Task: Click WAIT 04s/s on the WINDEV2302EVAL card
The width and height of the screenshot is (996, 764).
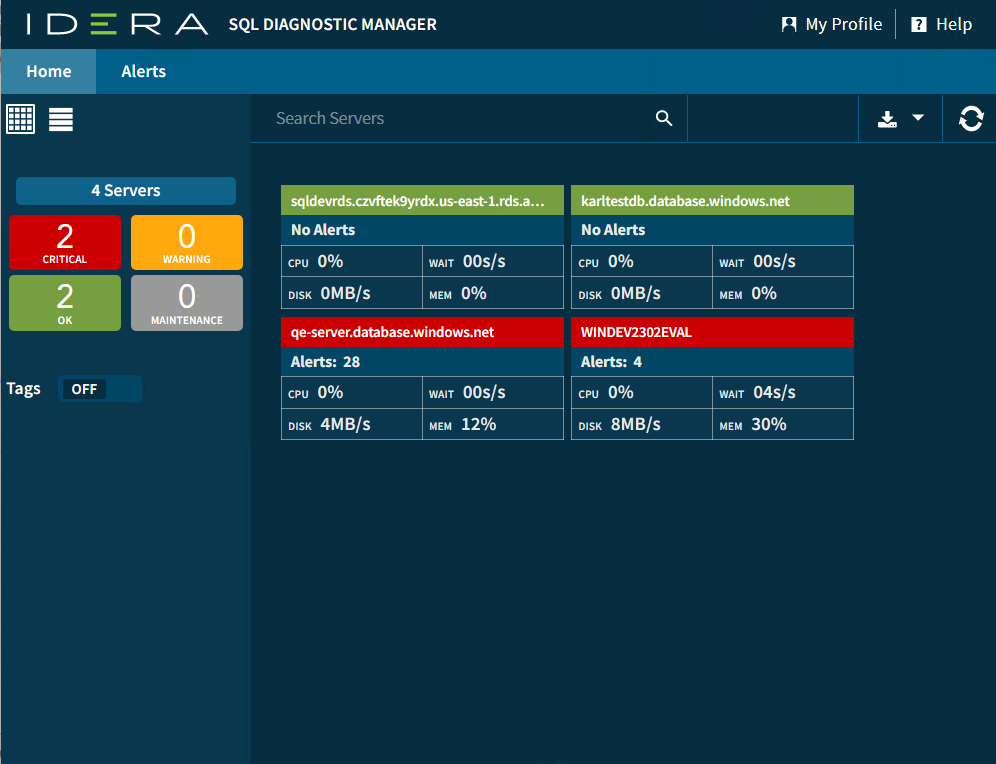Action: tap(783, 392)
